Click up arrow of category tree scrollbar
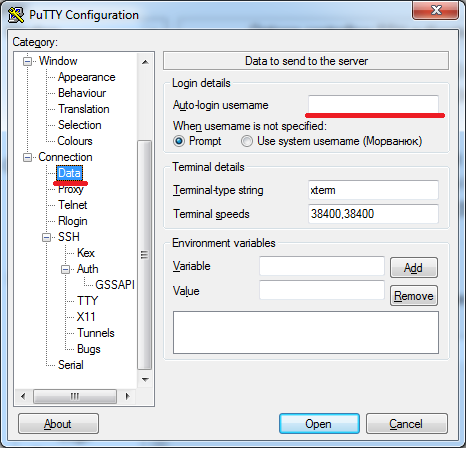Screen dimensions: 466x450 point(145,62)
